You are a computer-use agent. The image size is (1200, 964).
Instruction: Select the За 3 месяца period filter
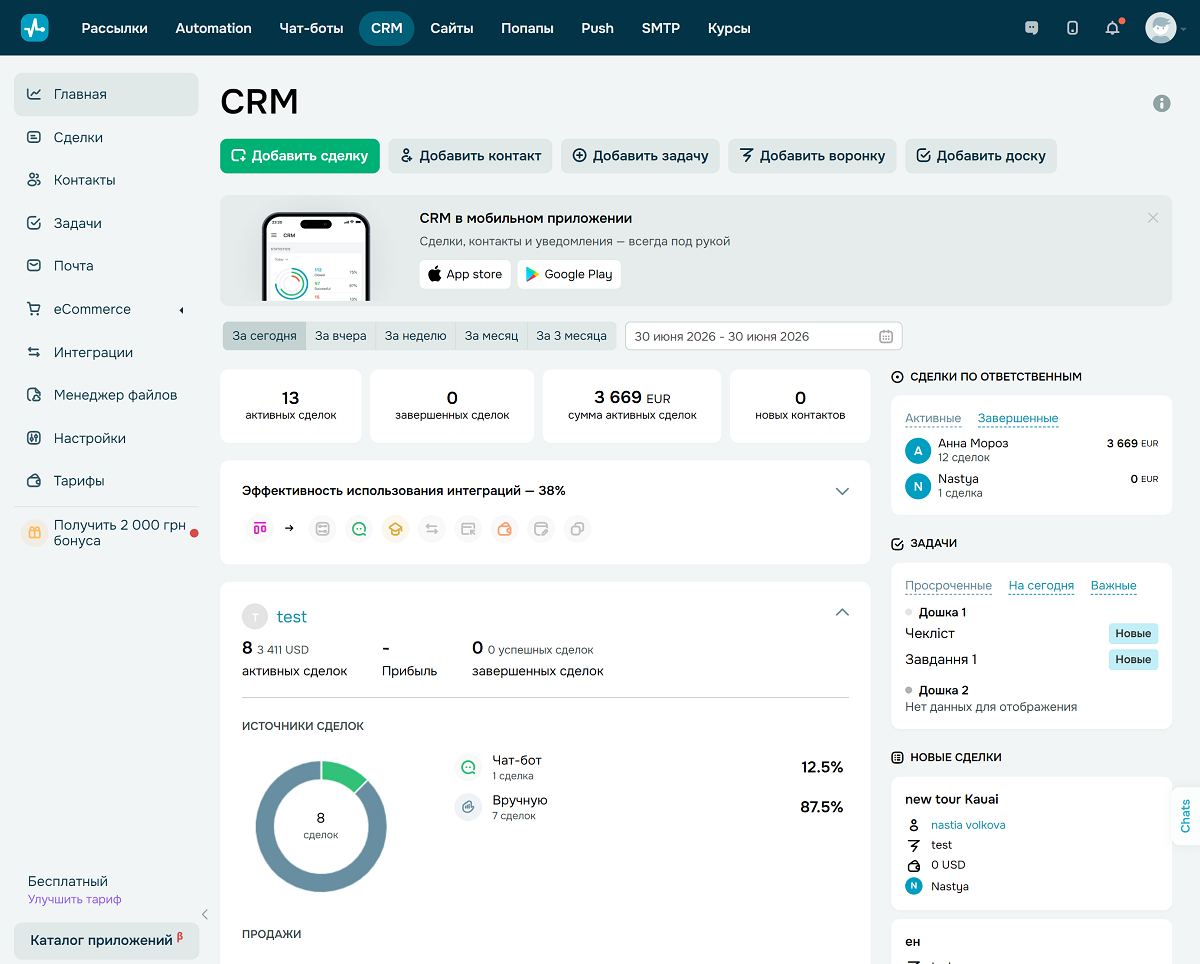click(x=571, y=336)
